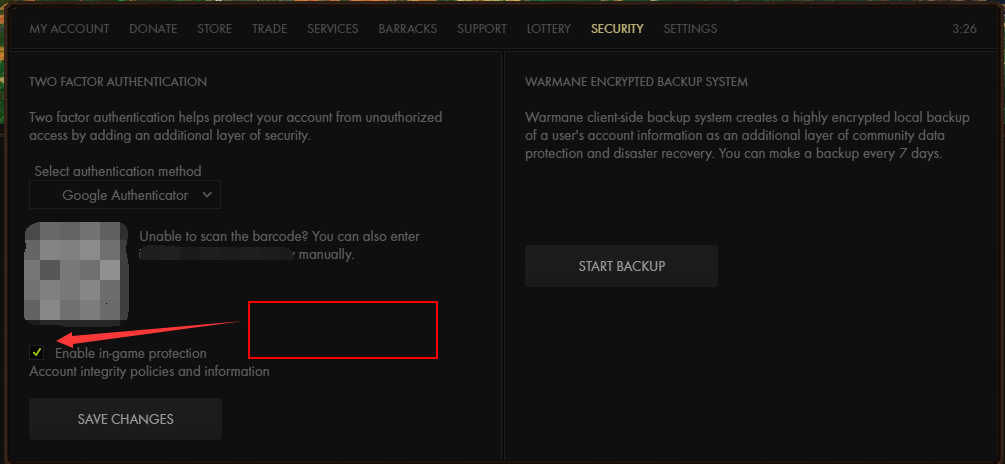Click the Warmane Encrypted Backup System heading

click(x=636, y=81)
